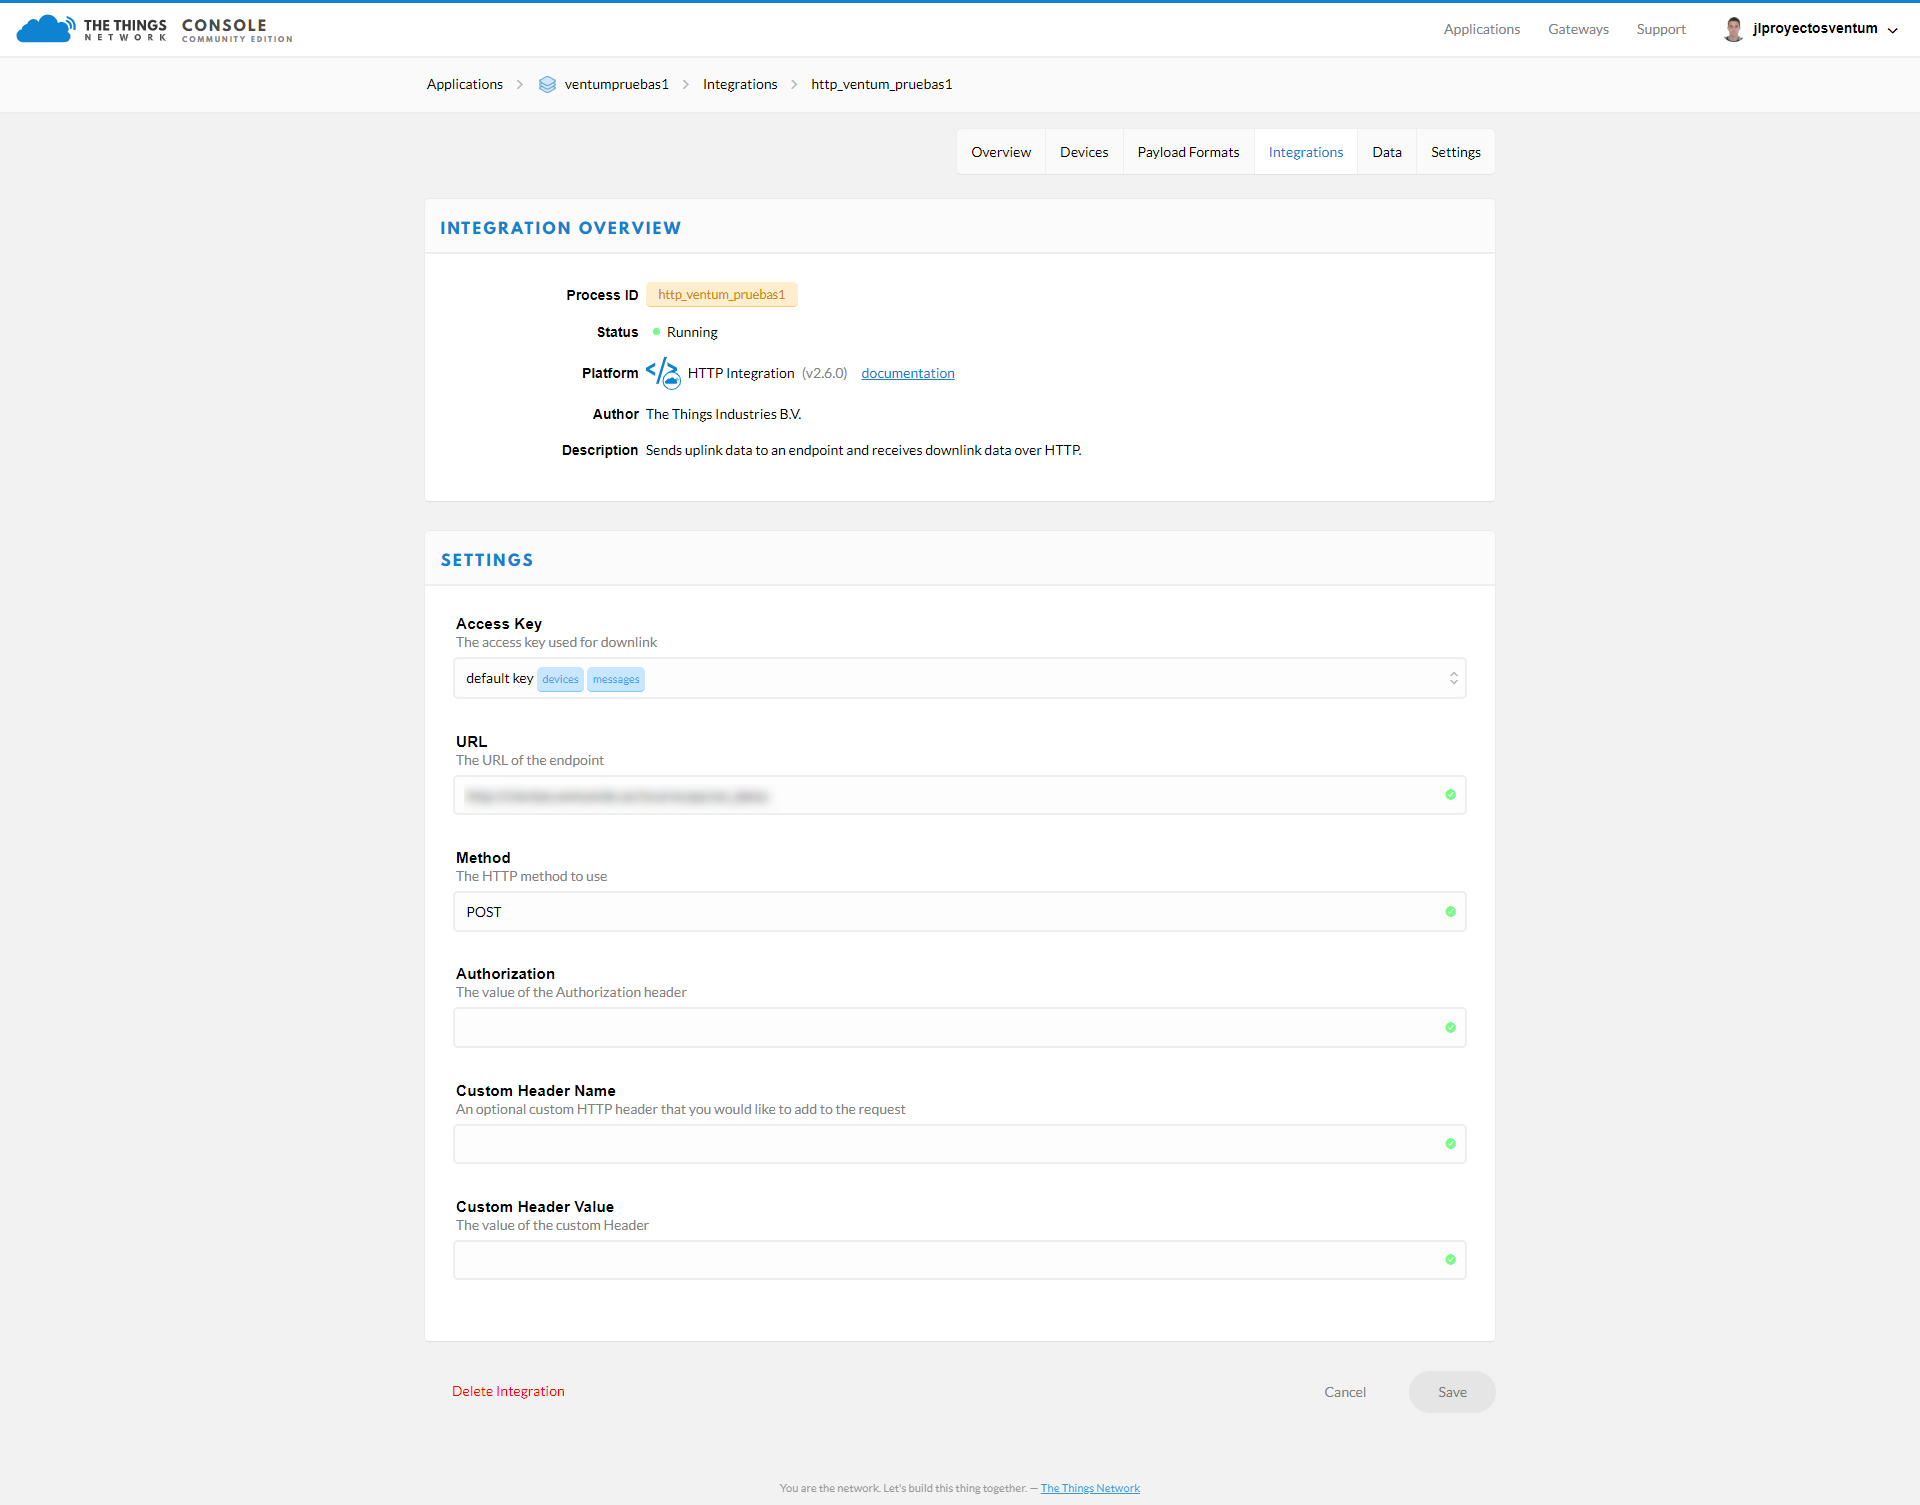Focus the Custom Header Value input

pos(959,1260)
